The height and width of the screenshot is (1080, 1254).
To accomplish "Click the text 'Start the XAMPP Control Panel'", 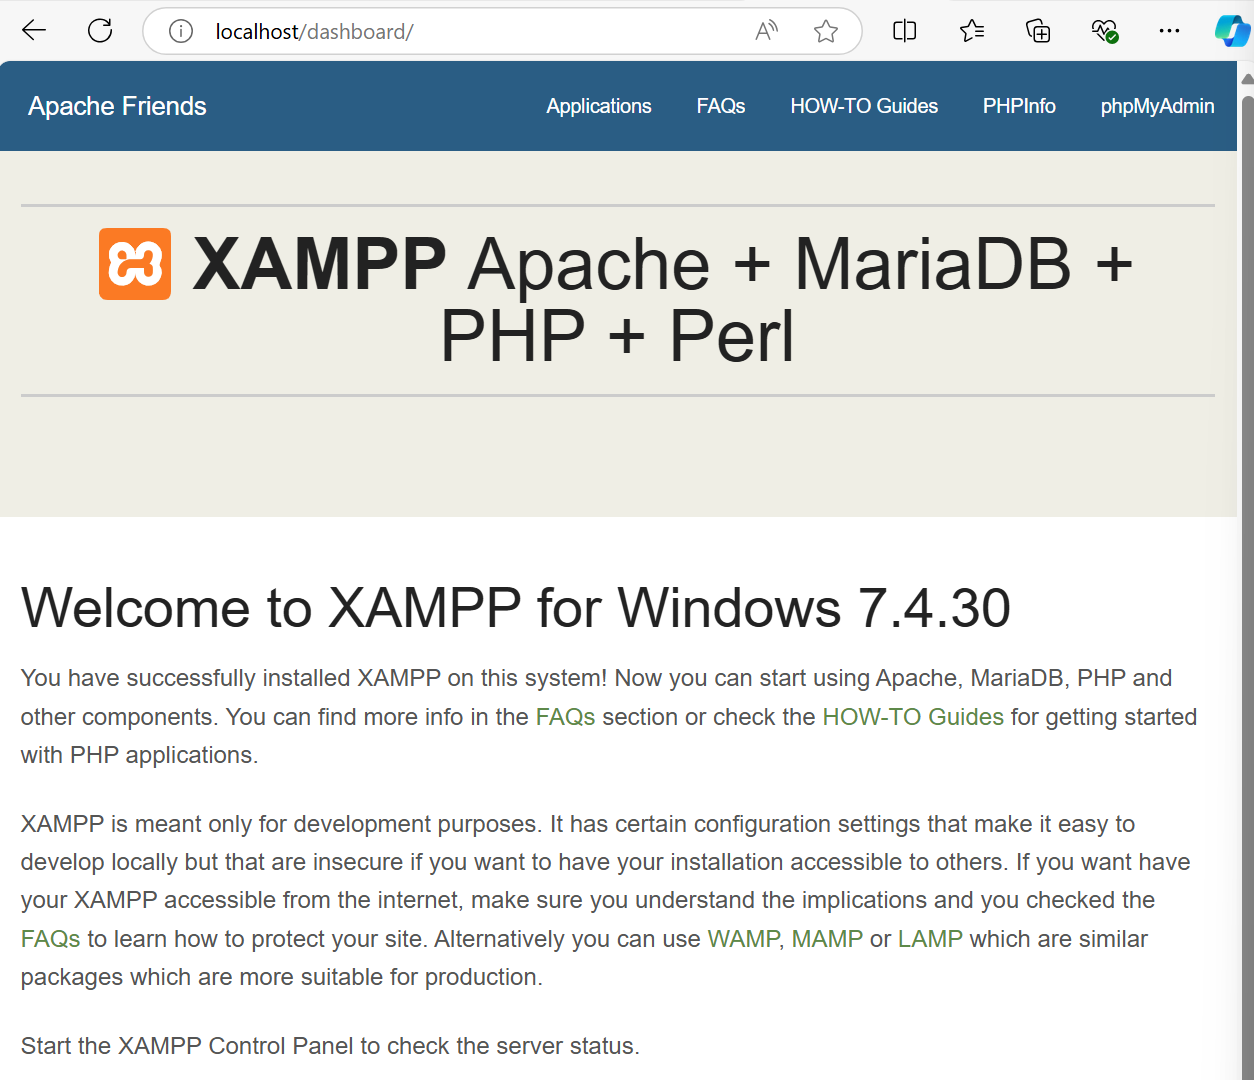I will 187,1046.
